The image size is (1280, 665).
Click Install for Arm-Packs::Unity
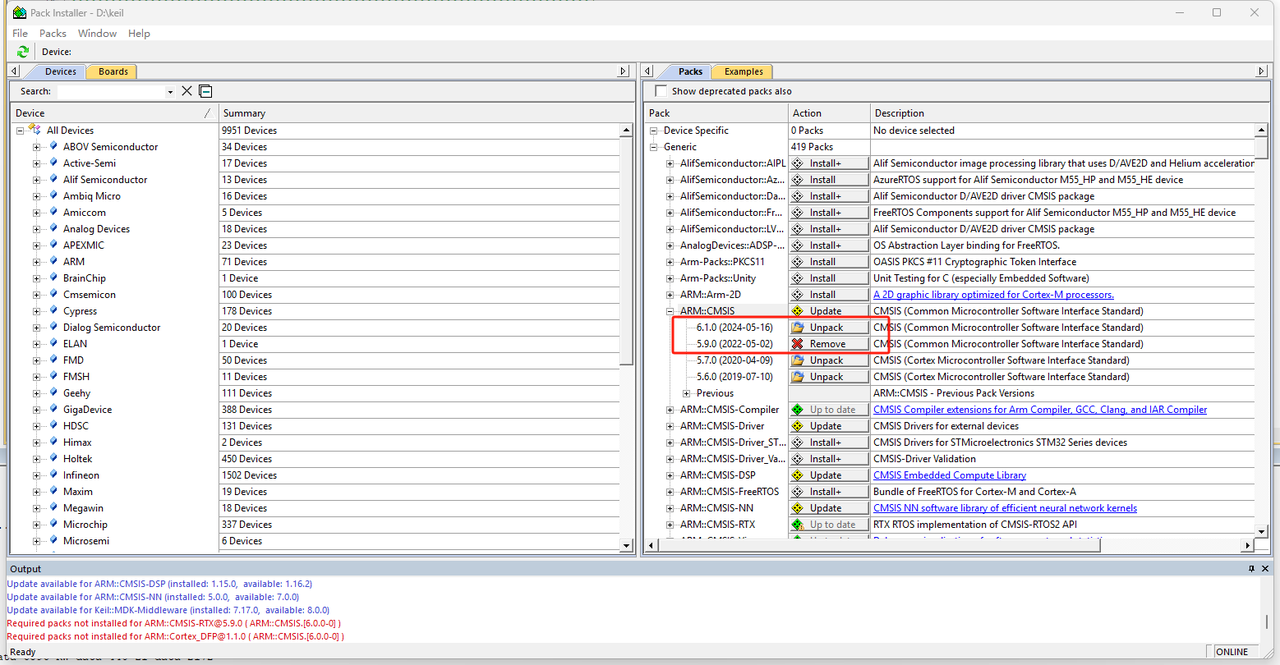tap(829, 278)
